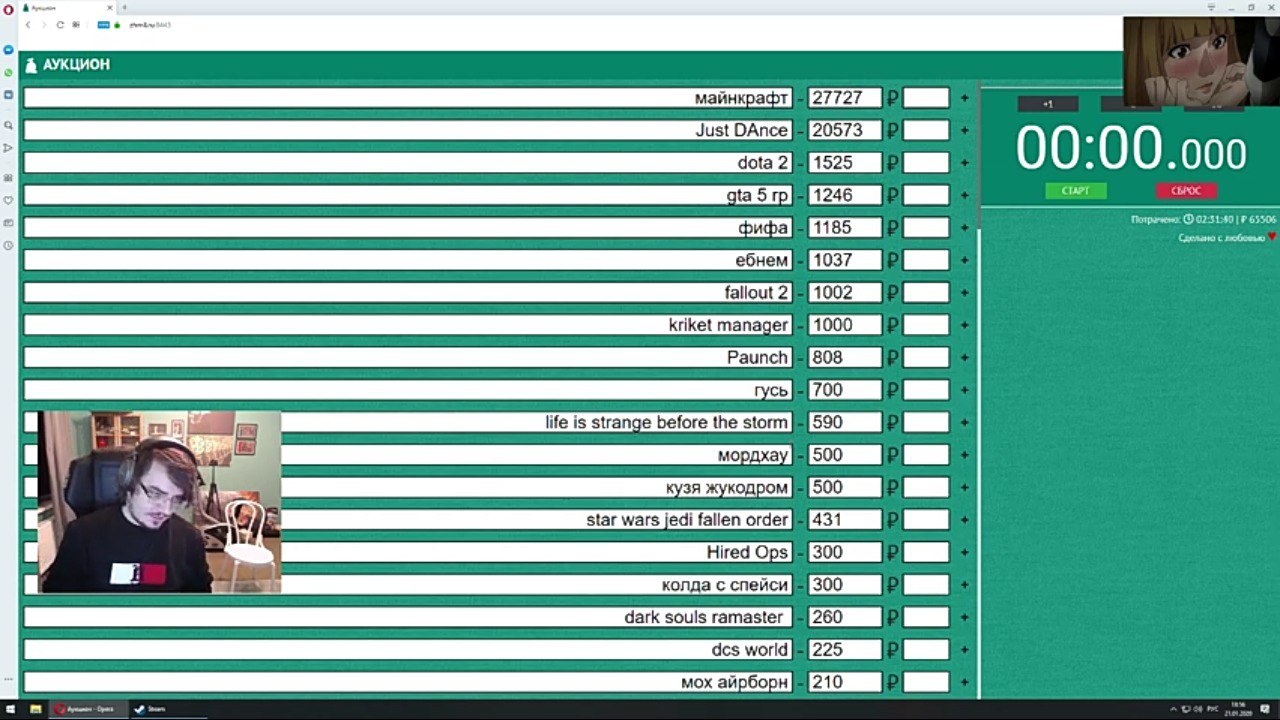Open the taskbar clock and date
1280x720 pixels.
1240,709
